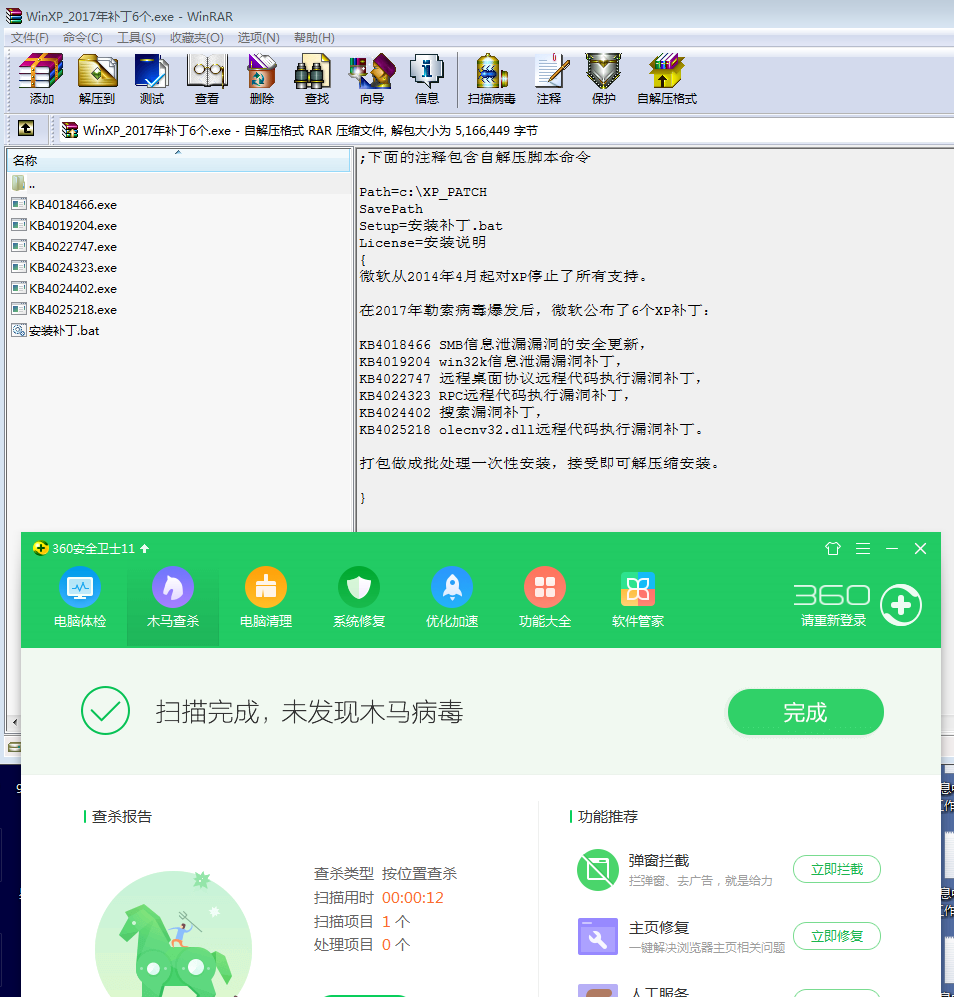Open 优化加速 optimization in 360
Screen dimensions: 954x997
(x=452, y=597)
